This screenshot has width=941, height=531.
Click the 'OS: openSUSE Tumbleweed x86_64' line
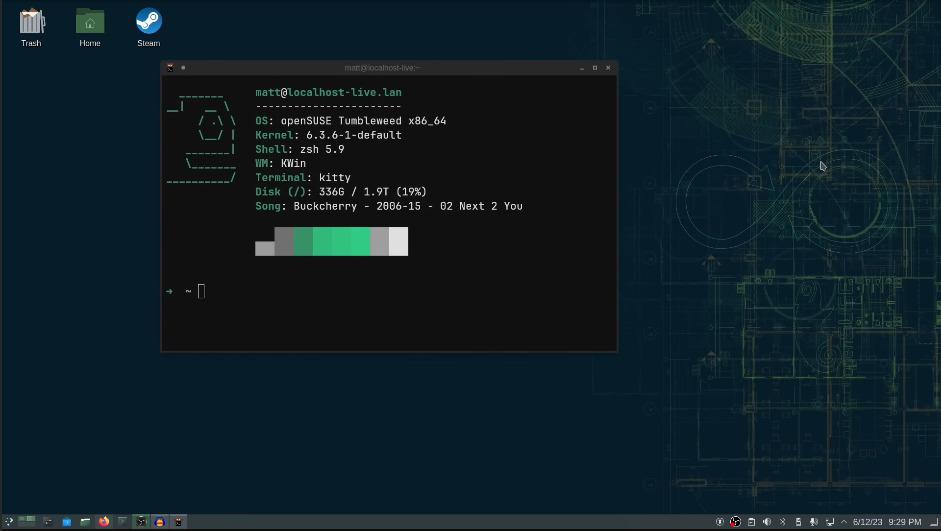coord(350,121)
